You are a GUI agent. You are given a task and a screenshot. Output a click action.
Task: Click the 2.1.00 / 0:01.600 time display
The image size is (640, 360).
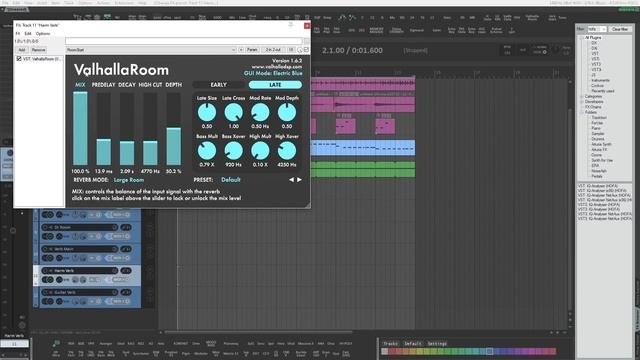(352, 50)
